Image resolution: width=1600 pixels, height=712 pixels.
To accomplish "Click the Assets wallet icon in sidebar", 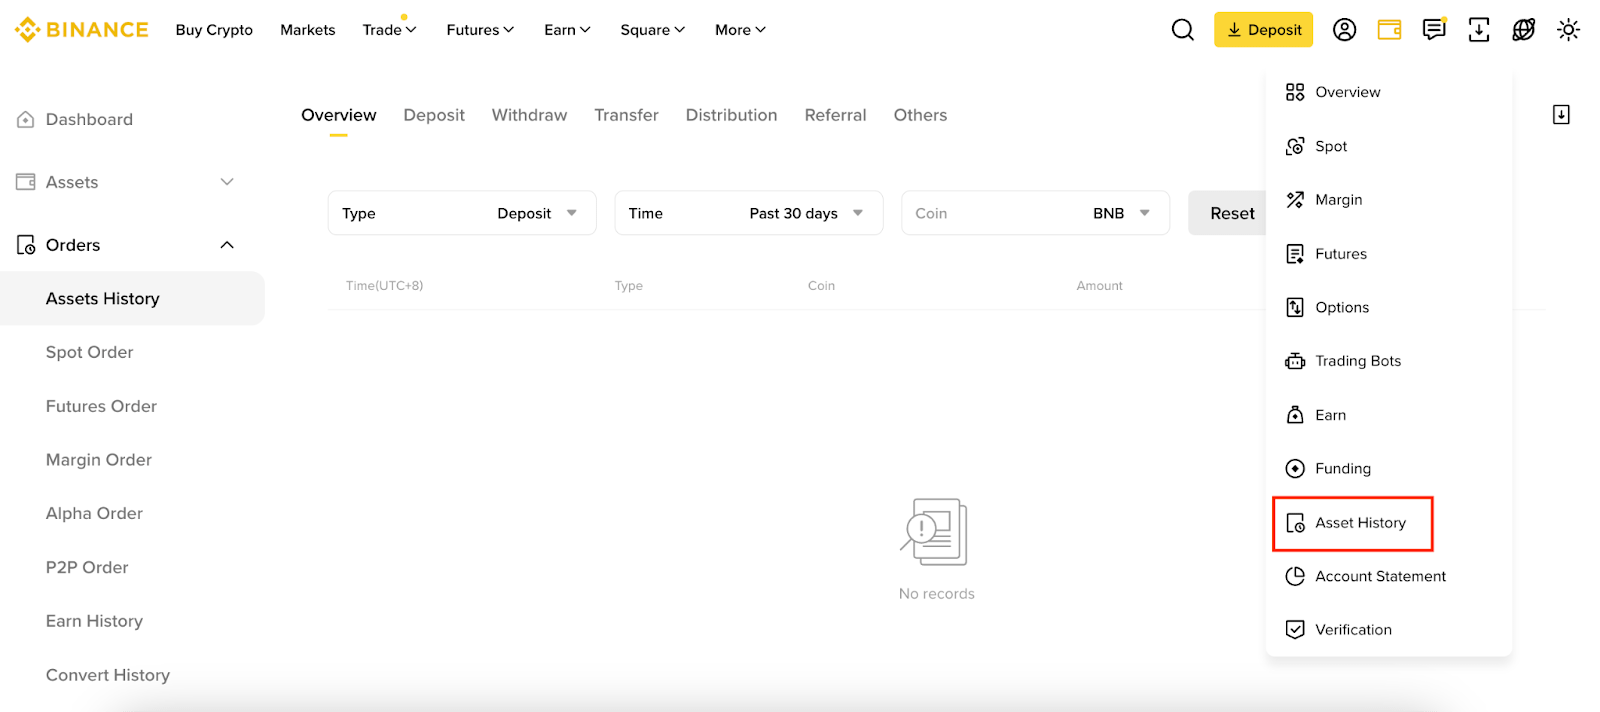I will tap(26, 182).
